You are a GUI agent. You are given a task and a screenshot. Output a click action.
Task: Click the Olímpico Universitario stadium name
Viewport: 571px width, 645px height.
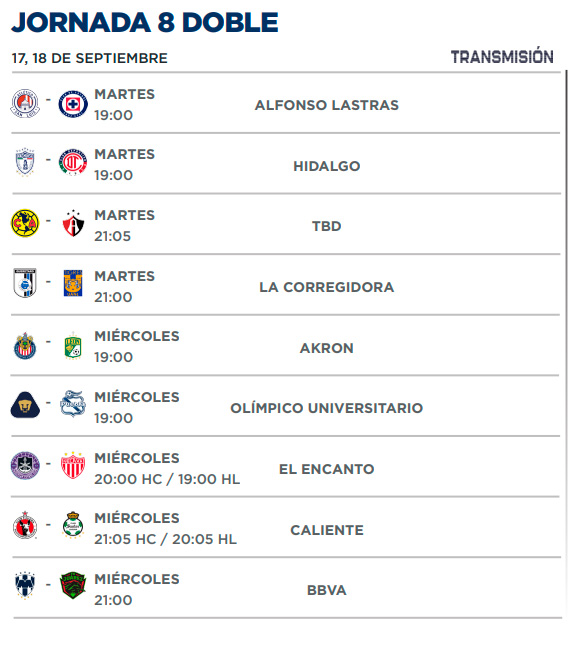[x=327, y=408]
